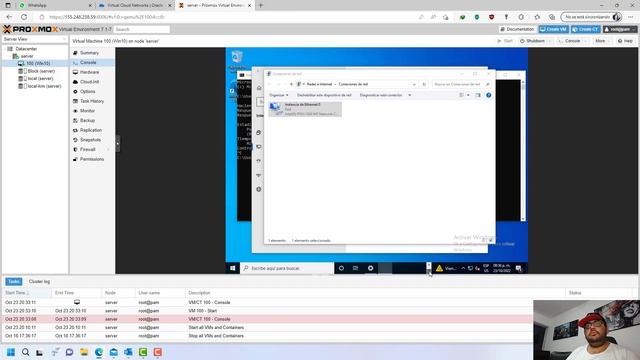Open File Explorer on host taskbar

click(x=84, y=352)
